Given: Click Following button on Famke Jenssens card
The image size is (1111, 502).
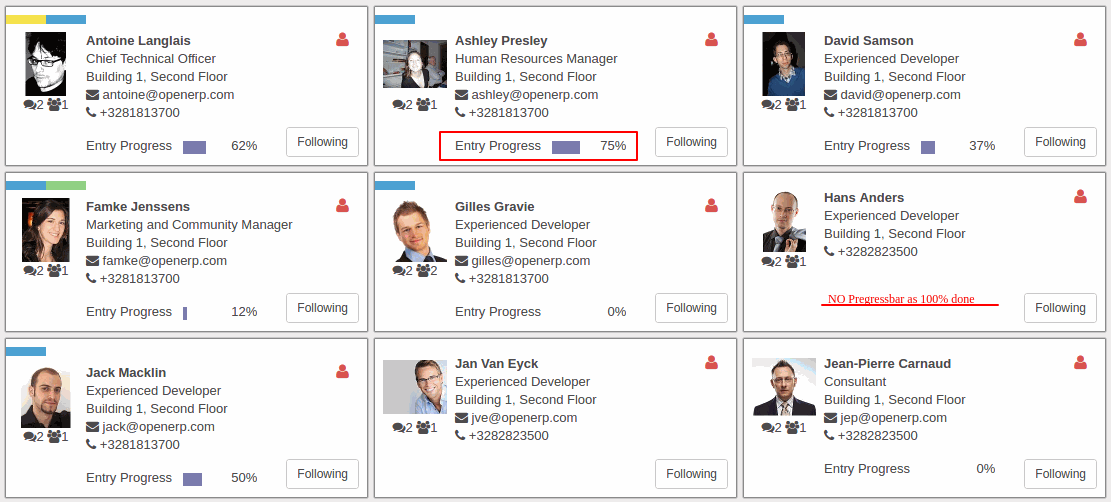Looking at the screenshot, I should (322, 308).
